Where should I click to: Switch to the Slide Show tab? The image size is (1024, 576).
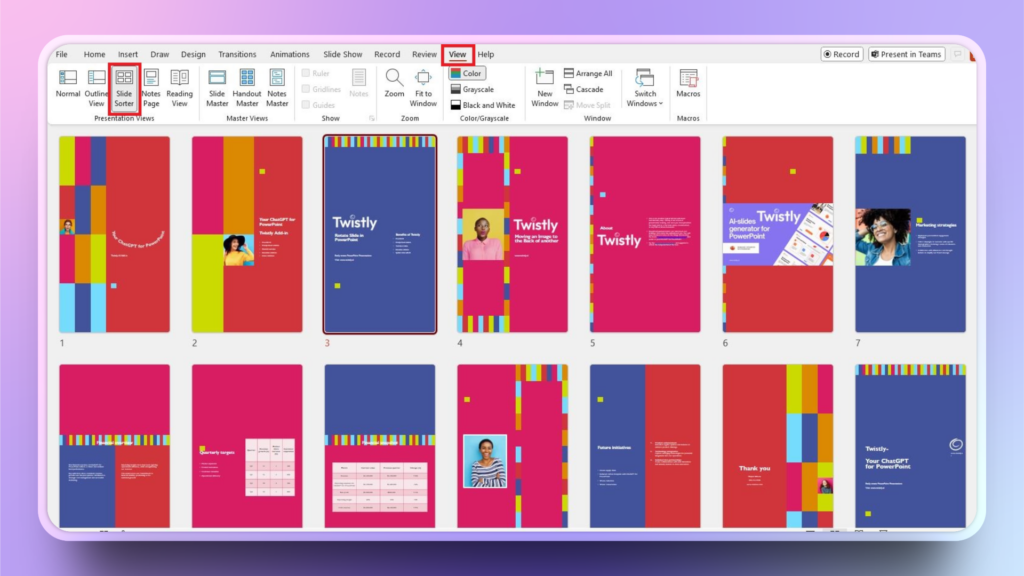(342, 54)
